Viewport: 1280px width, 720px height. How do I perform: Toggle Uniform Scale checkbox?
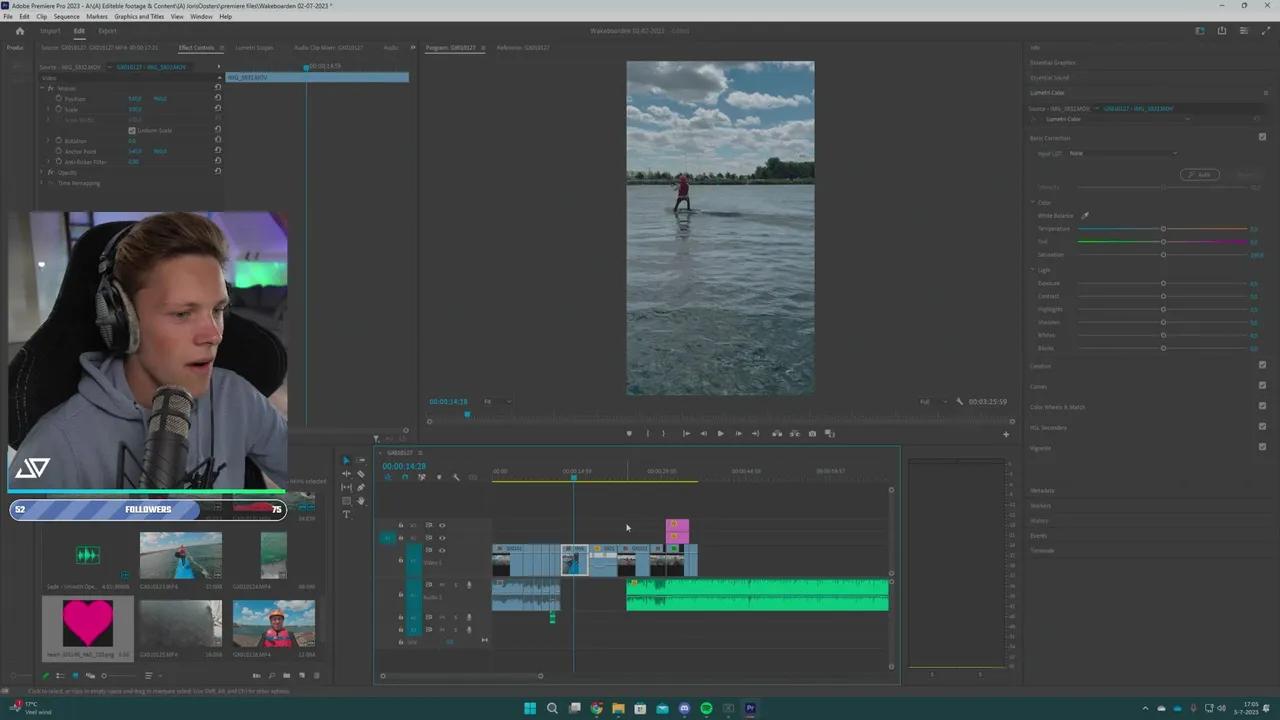[132, 130]
